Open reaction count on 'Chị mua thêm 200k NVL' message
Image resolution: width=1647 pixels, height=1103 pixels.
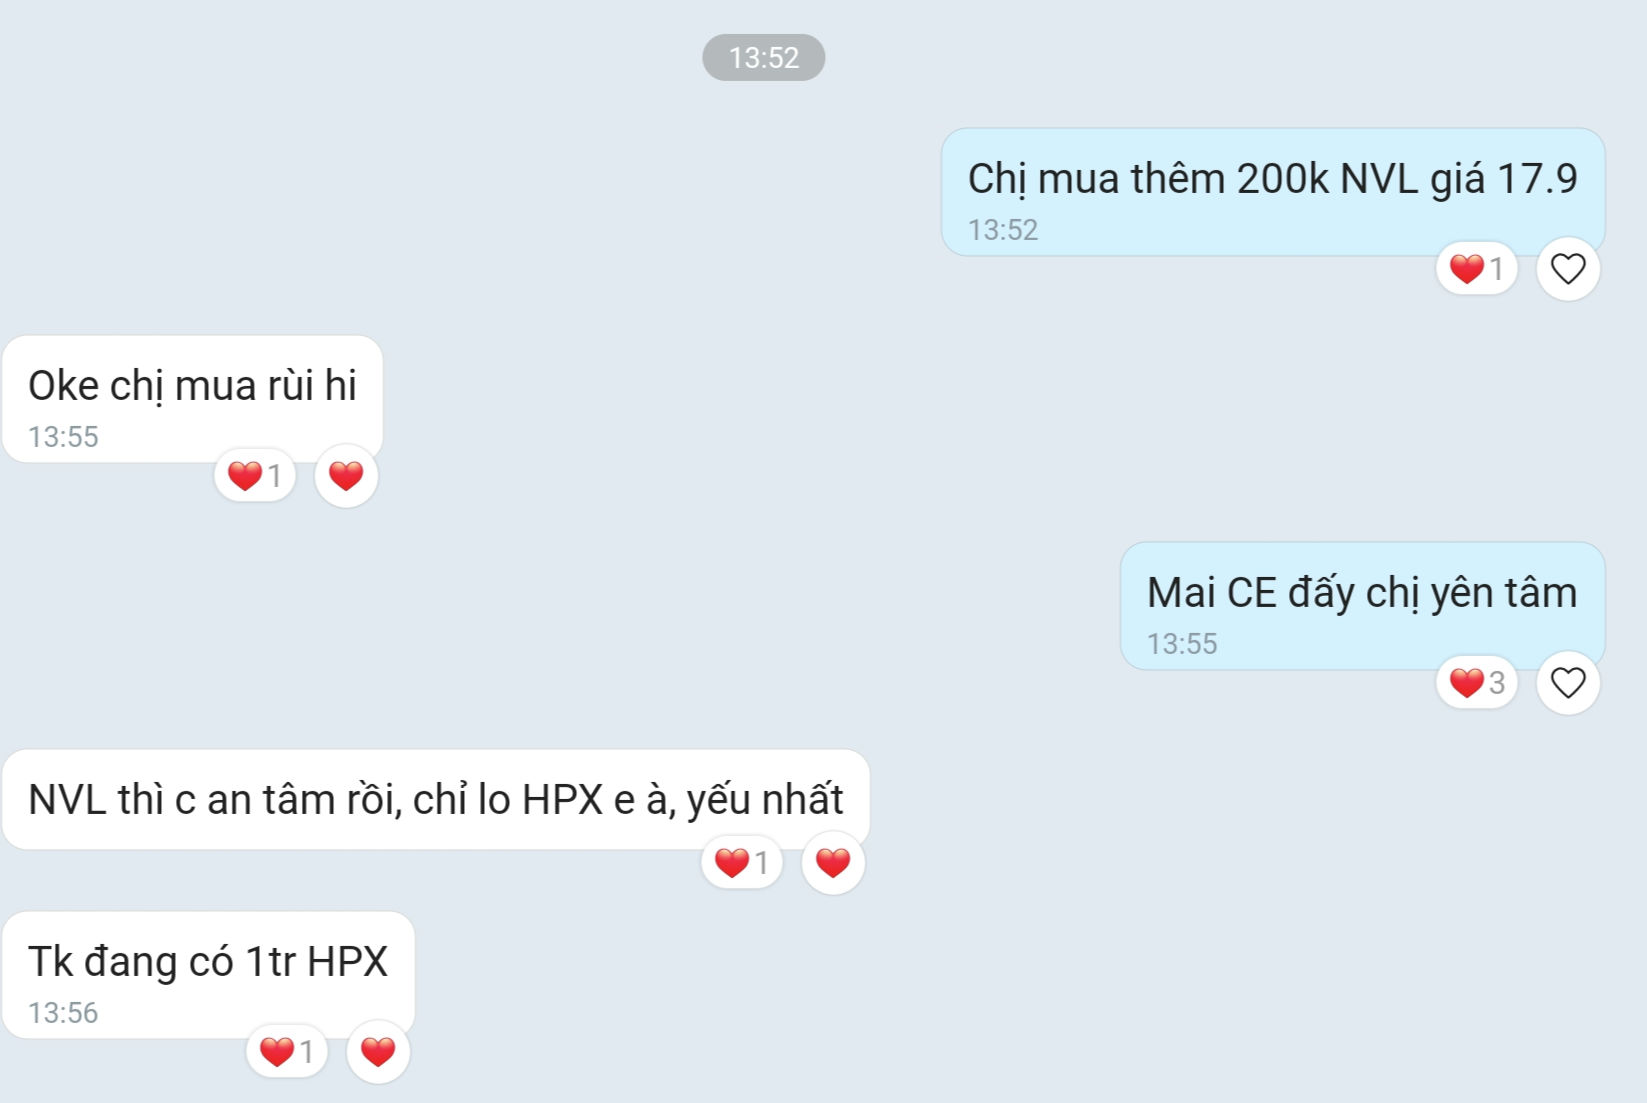coord(1477,269)
